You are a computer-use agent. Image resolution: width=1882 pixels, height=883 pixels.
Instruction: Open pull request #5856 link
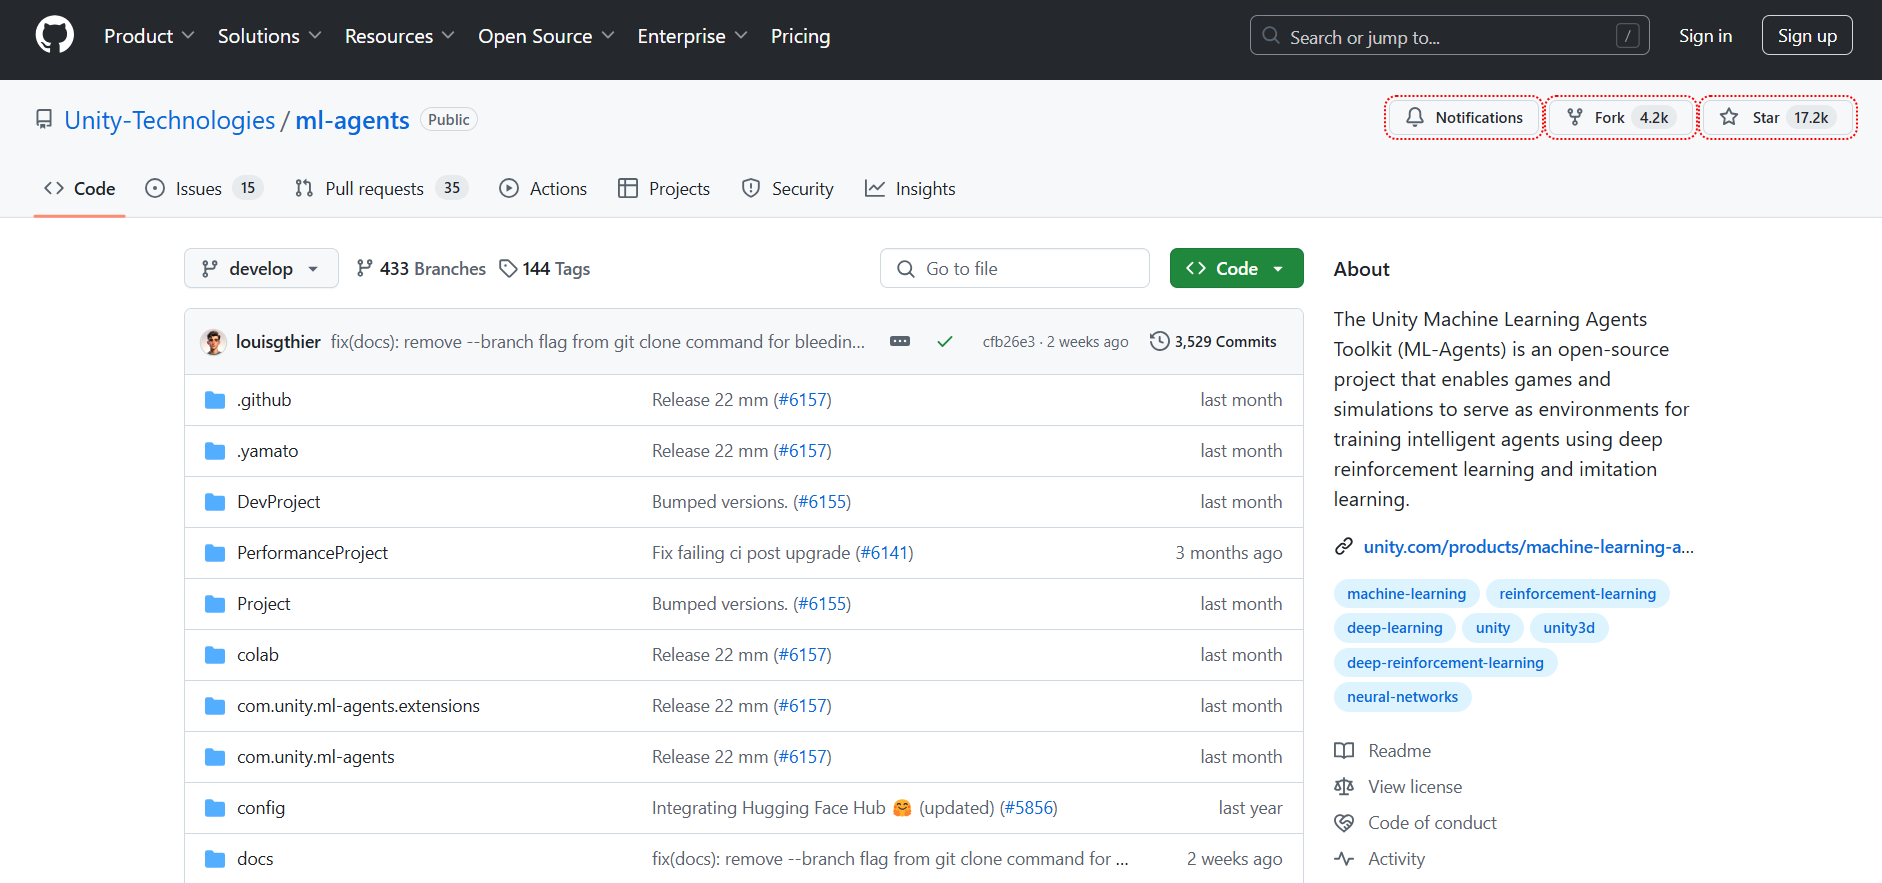(x=1029, y=808)
